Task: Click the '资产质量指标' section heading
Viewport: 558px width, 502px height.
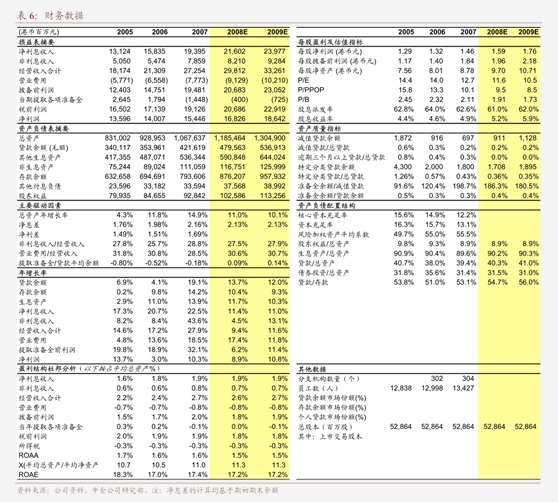Action: tap(319, 128)
